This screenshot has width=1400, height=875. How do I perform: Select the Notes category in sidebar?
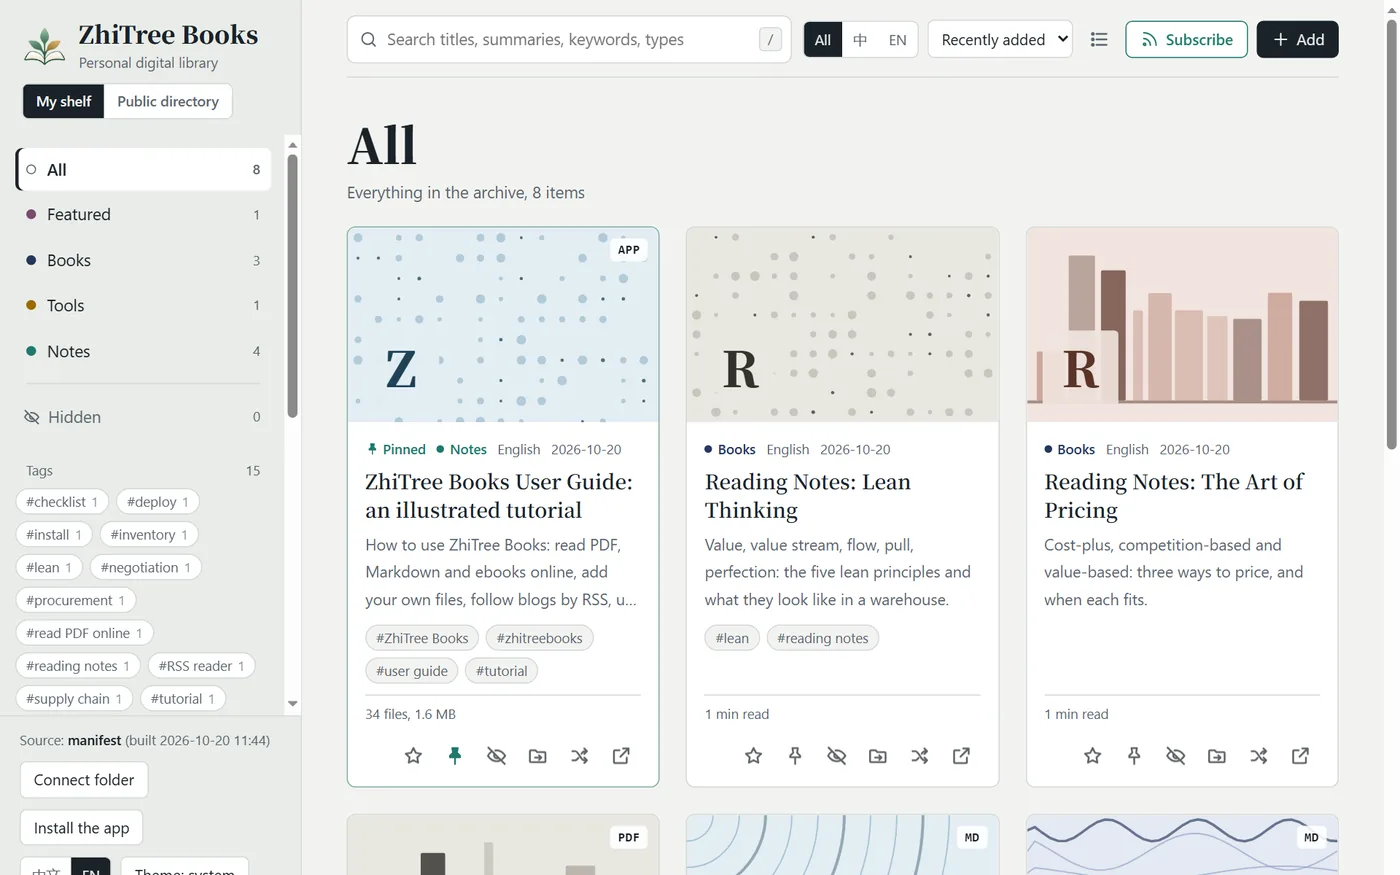pos(144,352)
